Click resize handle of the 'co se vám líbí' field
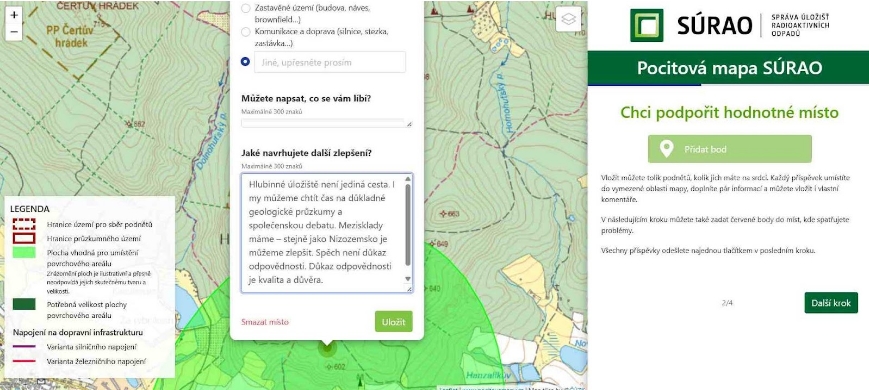 (x=409, y=124)
